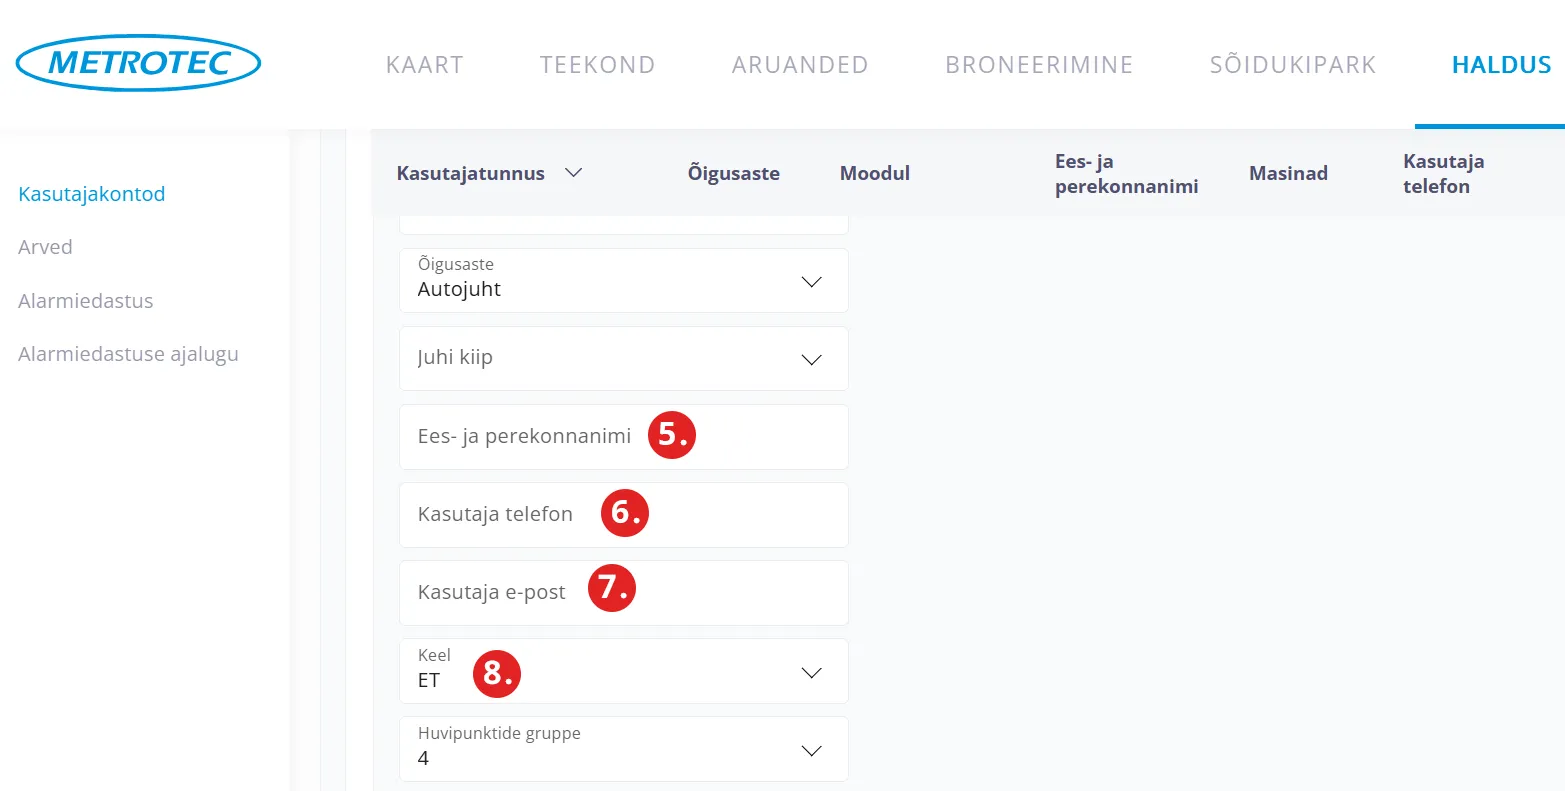Open the ARUANDED tab

800,65
